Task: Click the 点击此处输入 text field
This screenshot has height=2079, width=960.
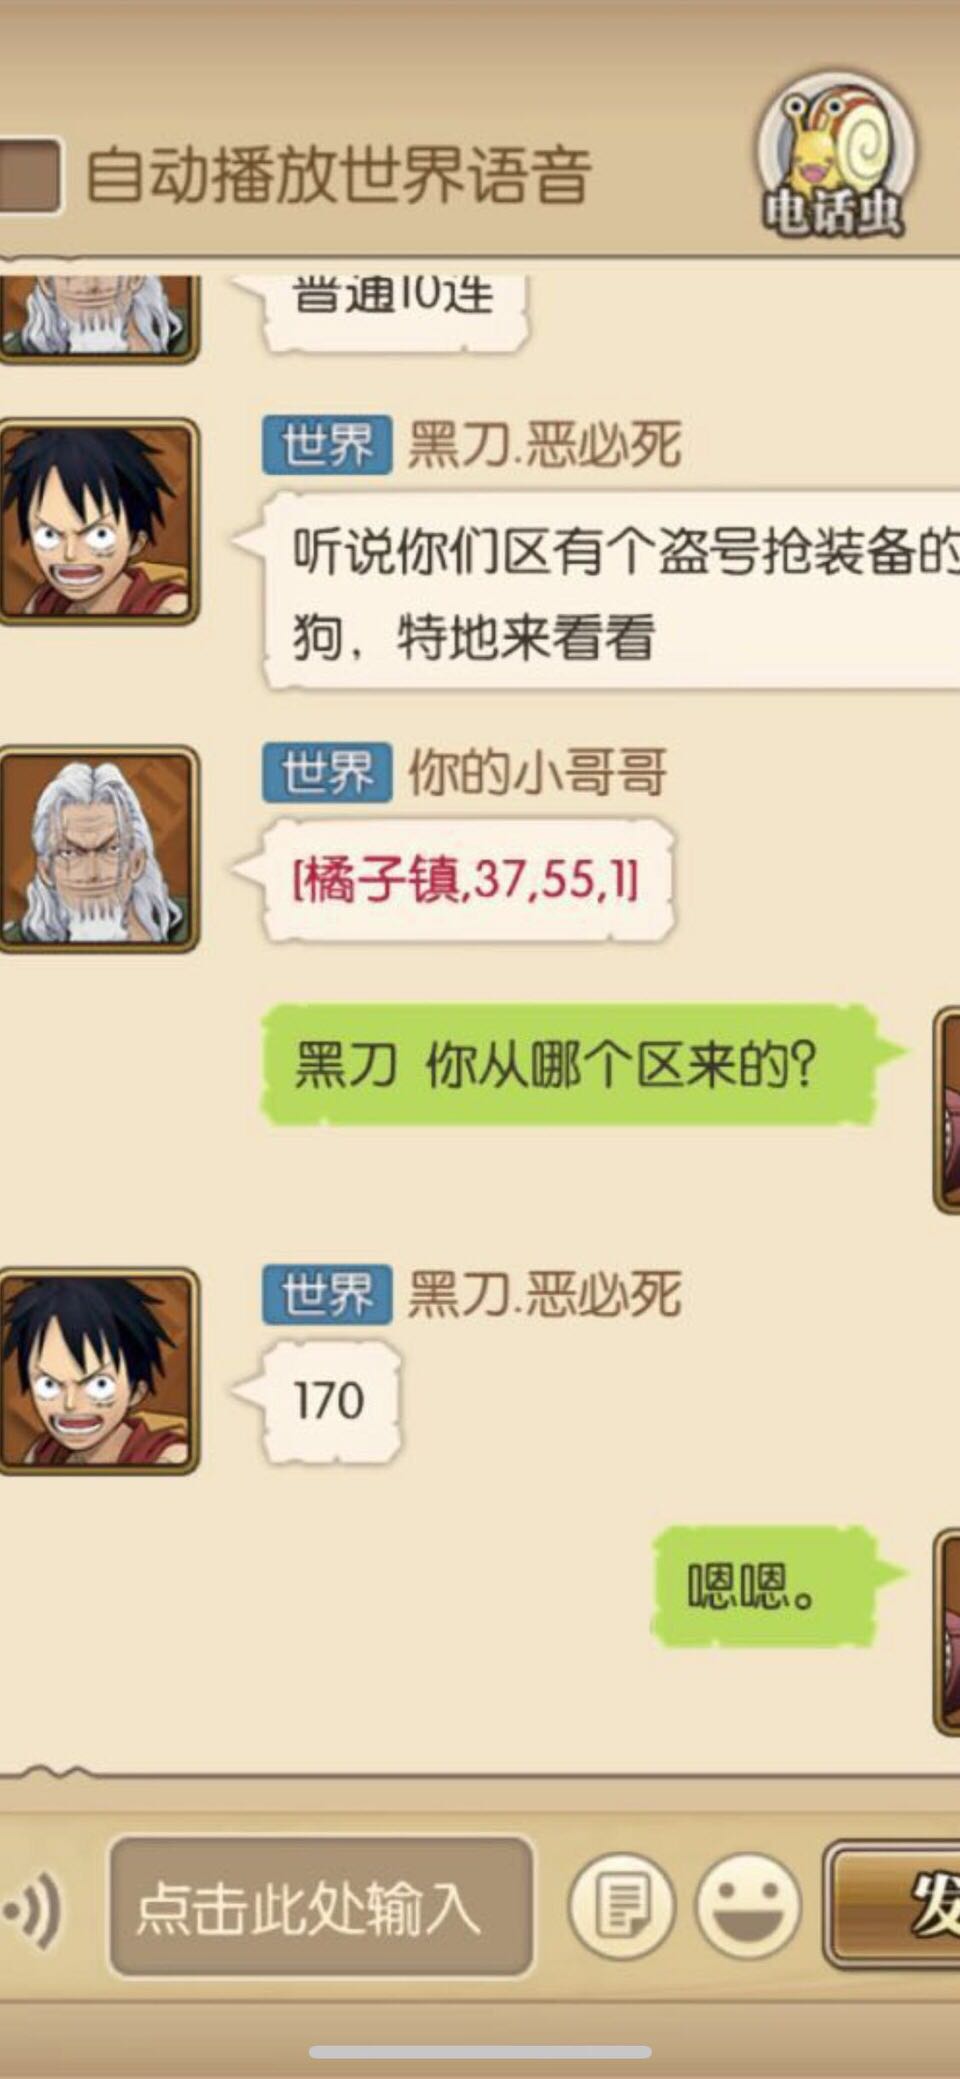Action: point(320,1906)
